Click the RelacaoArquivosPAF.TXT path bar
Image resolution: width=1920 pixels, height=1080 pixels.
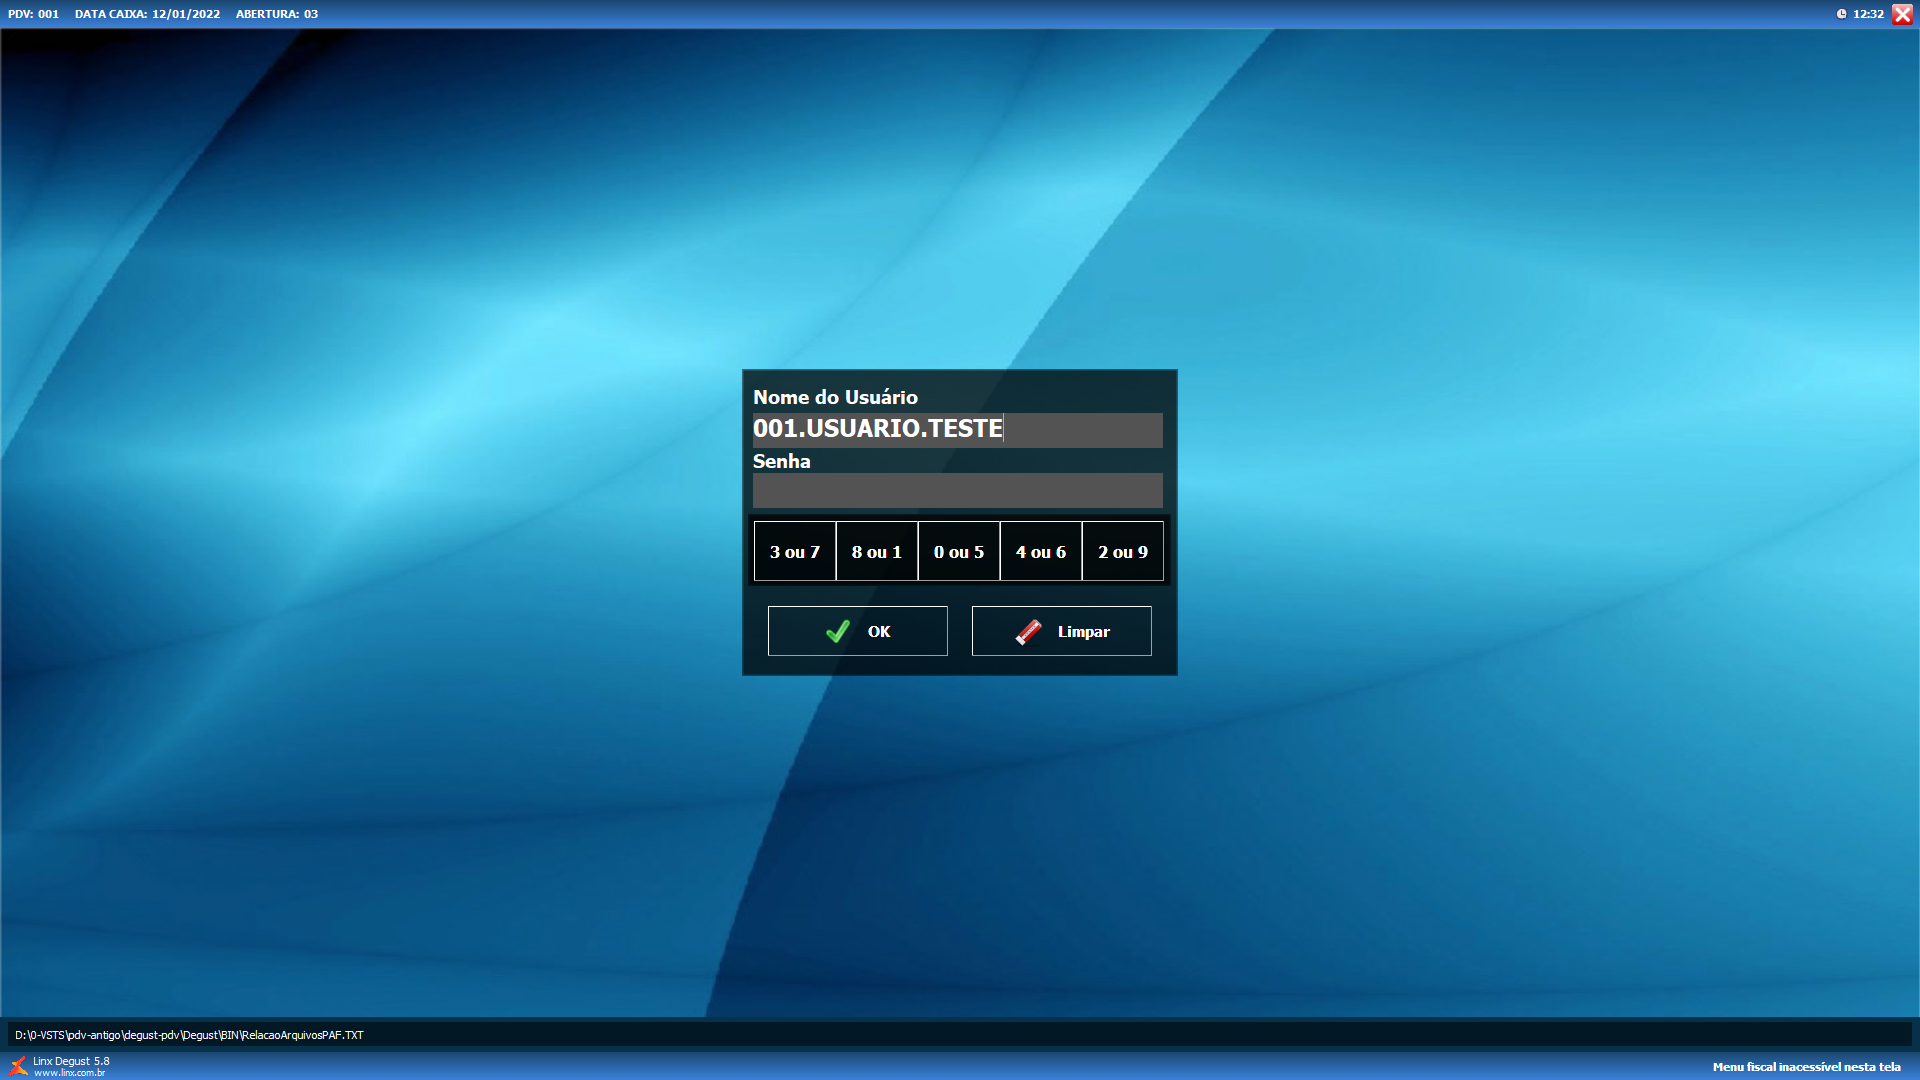(190, 1035)
